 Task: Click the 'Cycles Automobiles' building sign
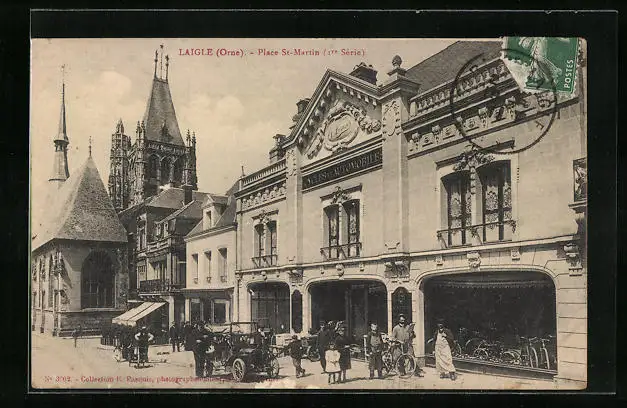tap(342, 169)
